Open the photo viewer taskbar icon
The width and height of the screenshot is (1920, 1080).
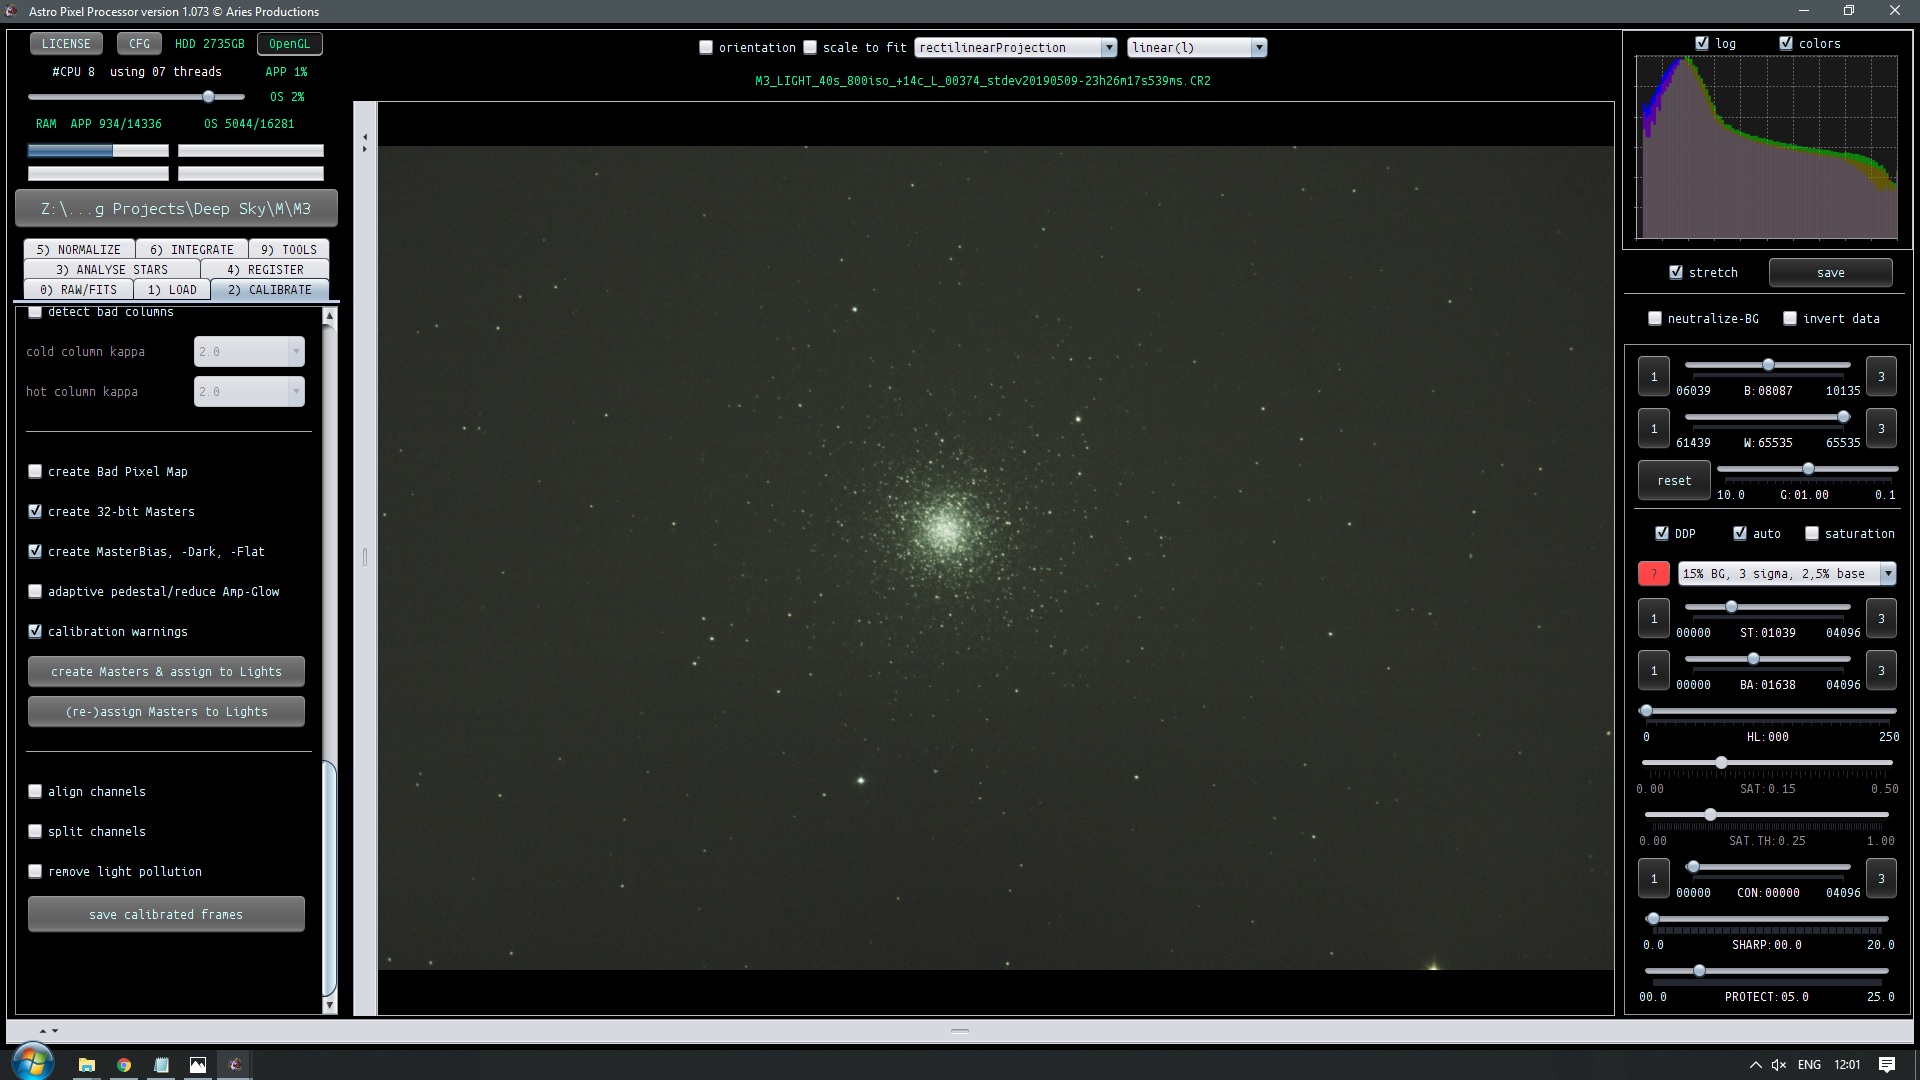point(198,1065)
